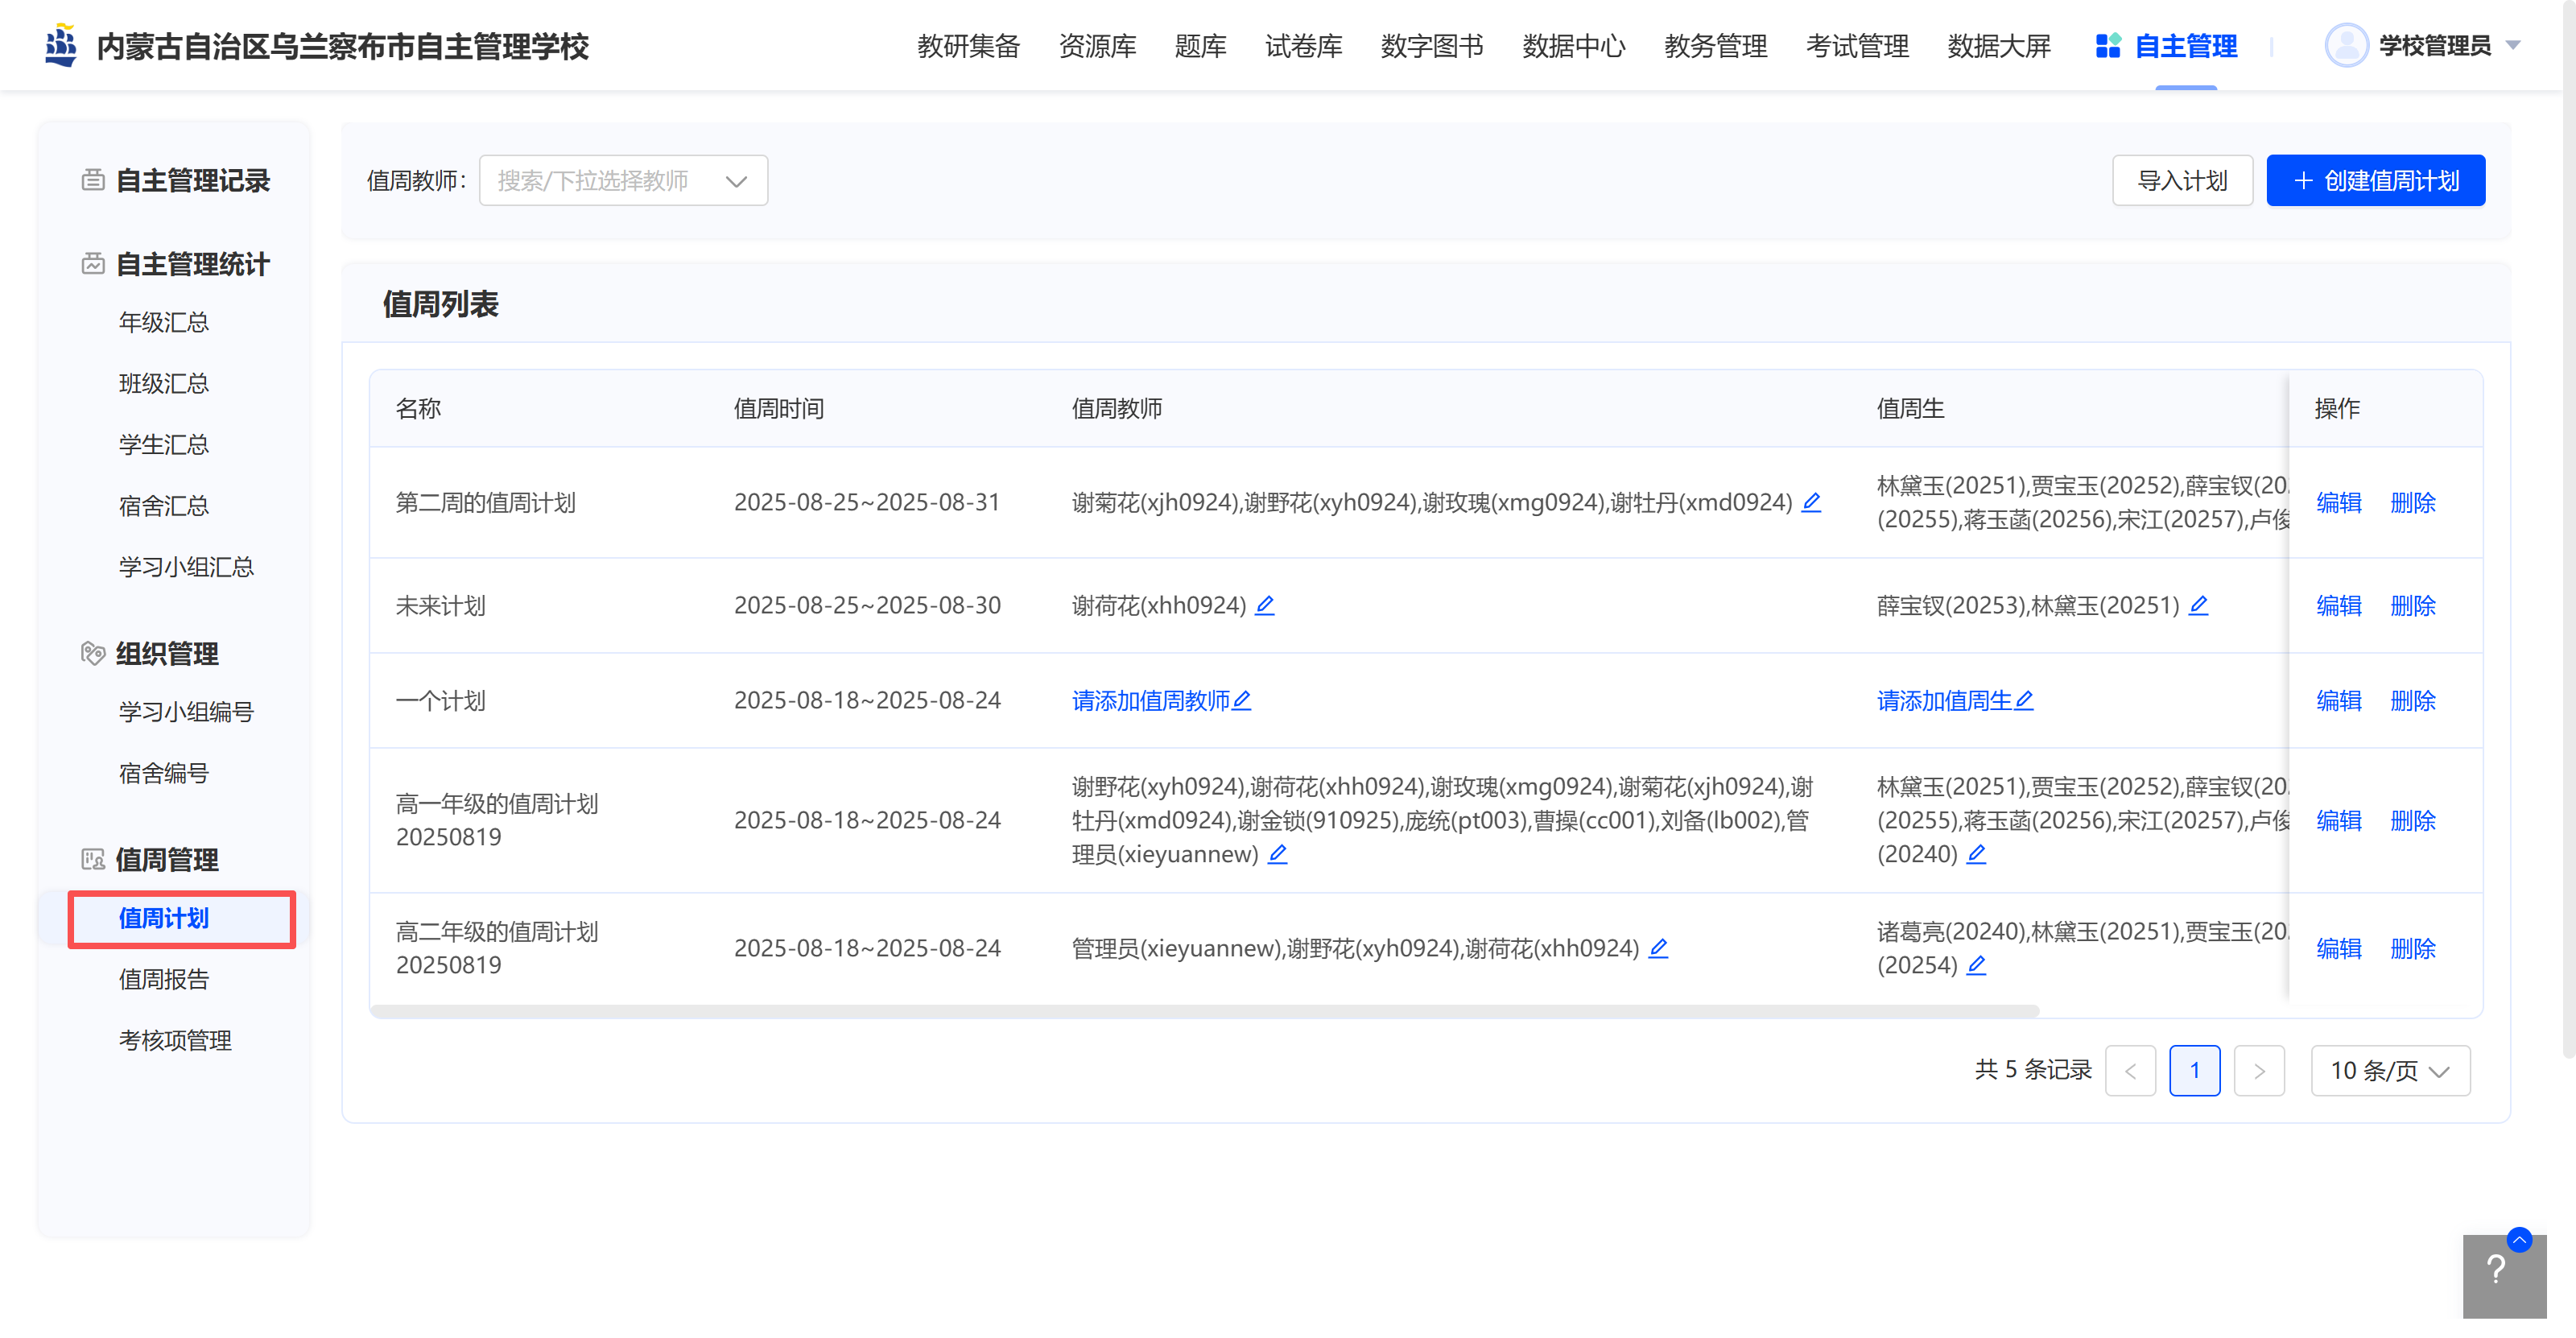Go to 考核项管理 in sidebar
Screen dimensions: 2576x1338
(175, 1040)
